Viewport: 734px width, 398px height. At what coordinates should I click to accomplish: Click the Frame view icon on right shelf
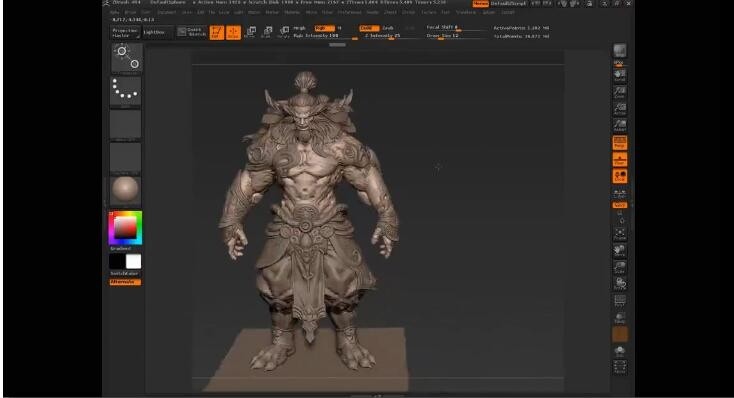point(620,234)
